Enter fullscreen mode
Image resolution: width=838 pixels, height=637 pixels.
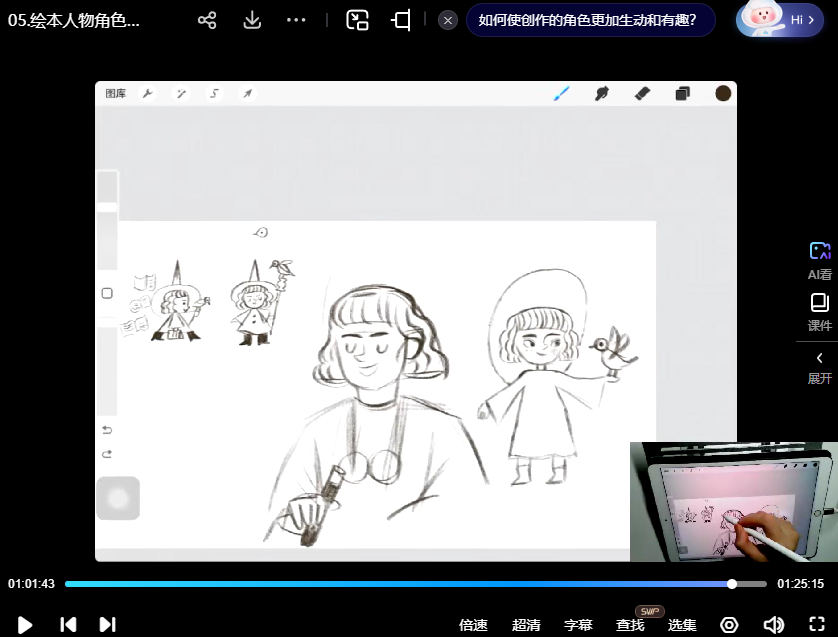coord(817,625)
